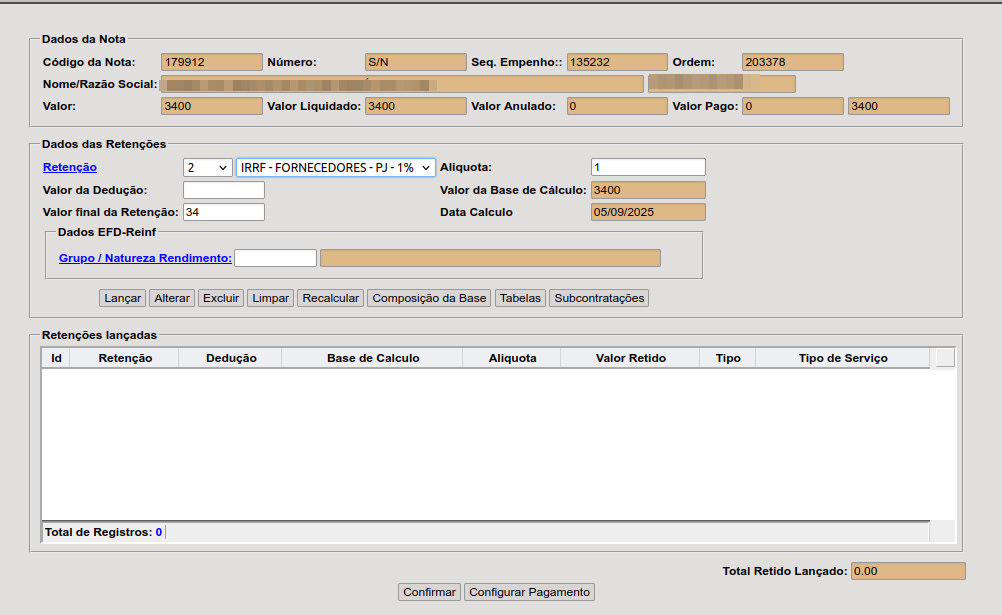Open the Tabelas button
The image size is (1002, 615).
[x=520, y=298]
